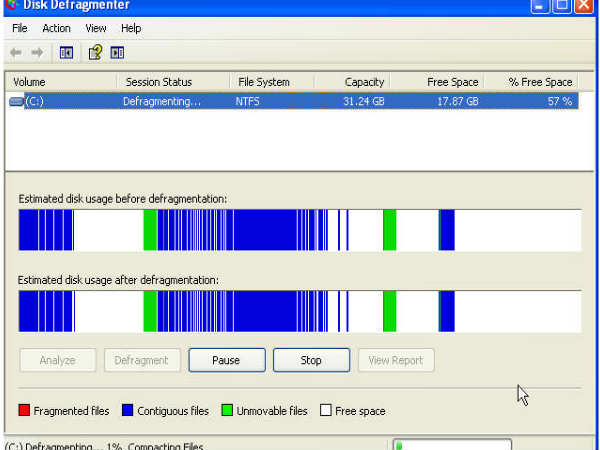Click the defragmentation progress bar
Image resolution: width=600 pixels, height=450 pixels.
452,445
